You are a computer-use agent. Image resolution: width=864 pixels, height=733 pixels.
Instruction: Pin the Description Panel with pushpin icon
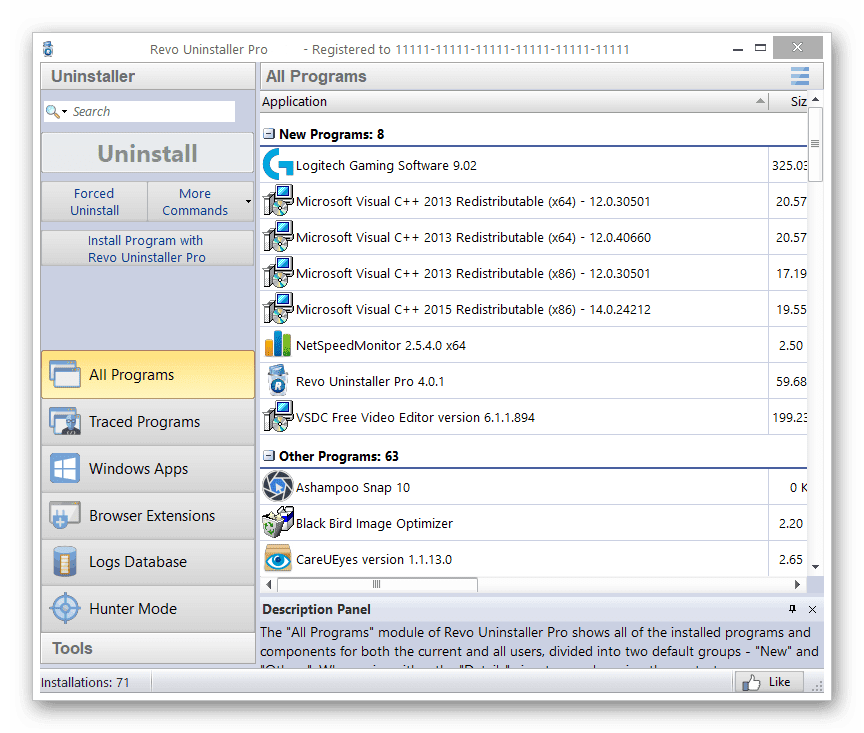(792, 609)
